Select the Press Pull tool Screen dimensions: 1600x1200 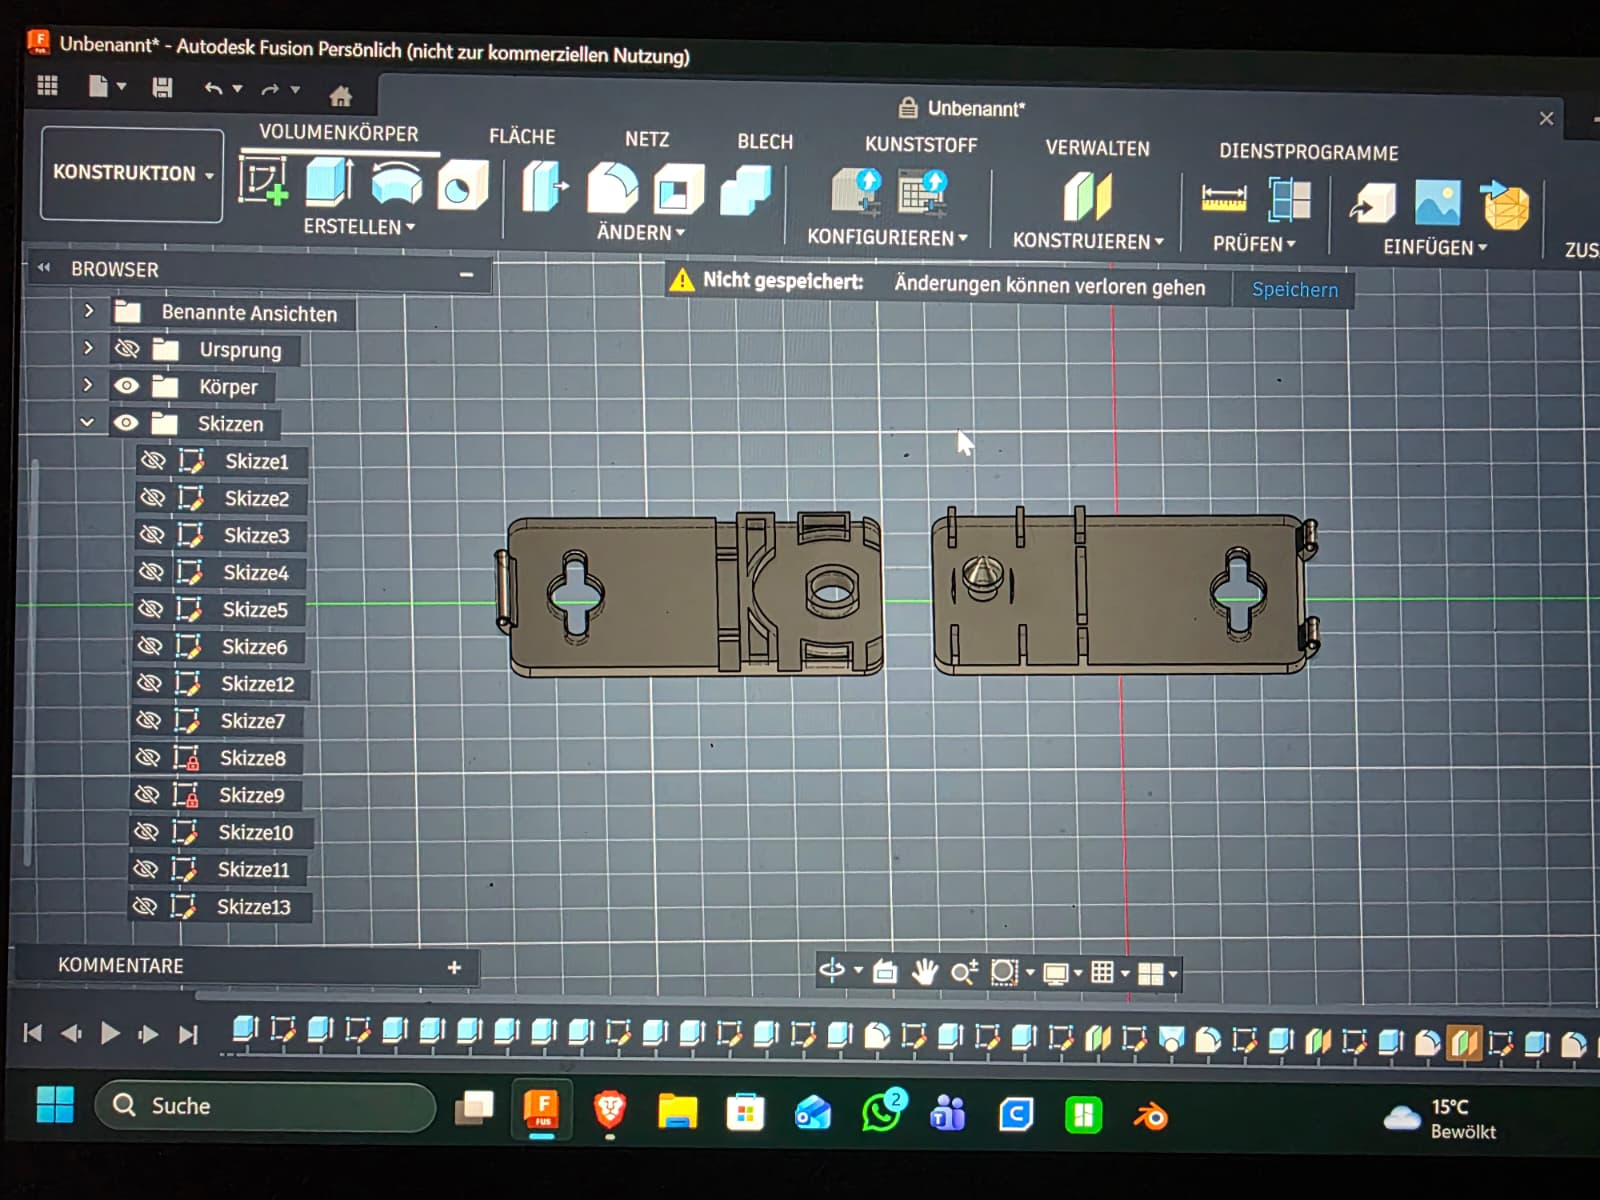point(544,187)
